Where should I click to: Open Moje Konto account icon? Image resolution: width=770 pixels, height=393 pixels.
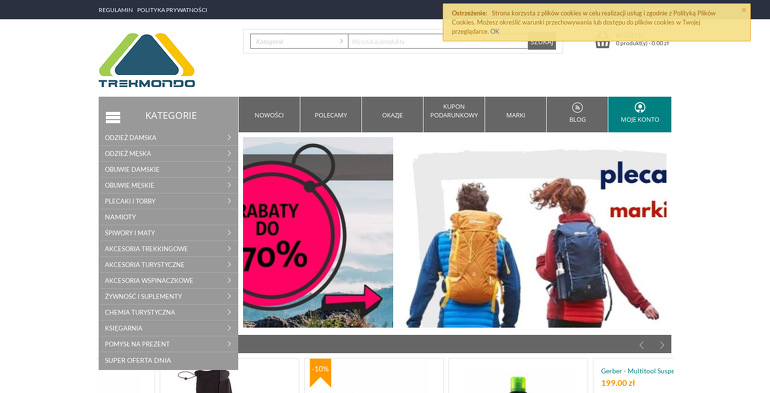coord(639,107)
